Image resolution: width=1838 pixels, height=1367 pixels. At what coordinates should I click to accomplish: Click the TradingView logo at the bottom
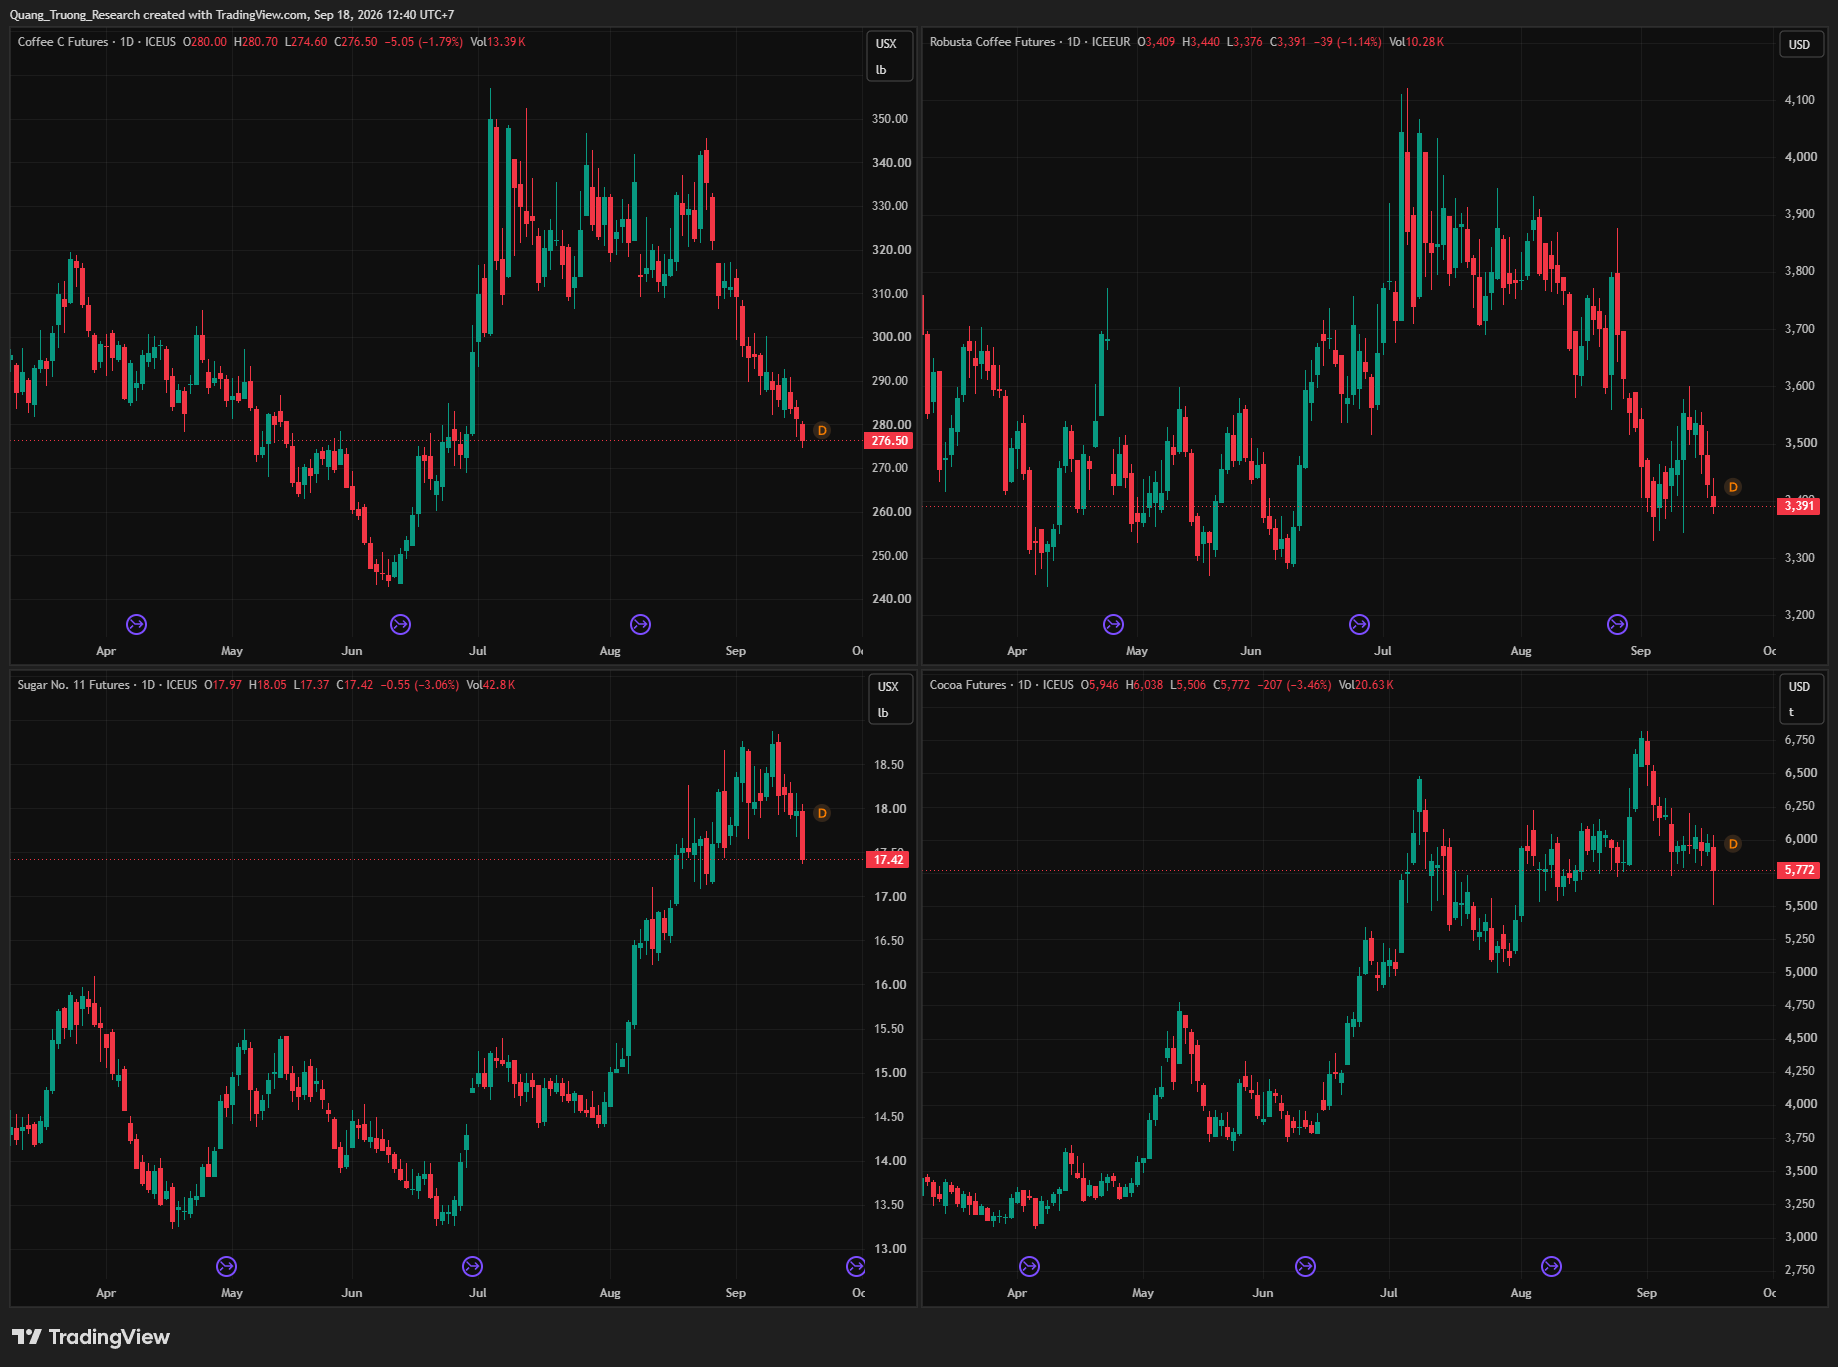(x=91, y=1337)
